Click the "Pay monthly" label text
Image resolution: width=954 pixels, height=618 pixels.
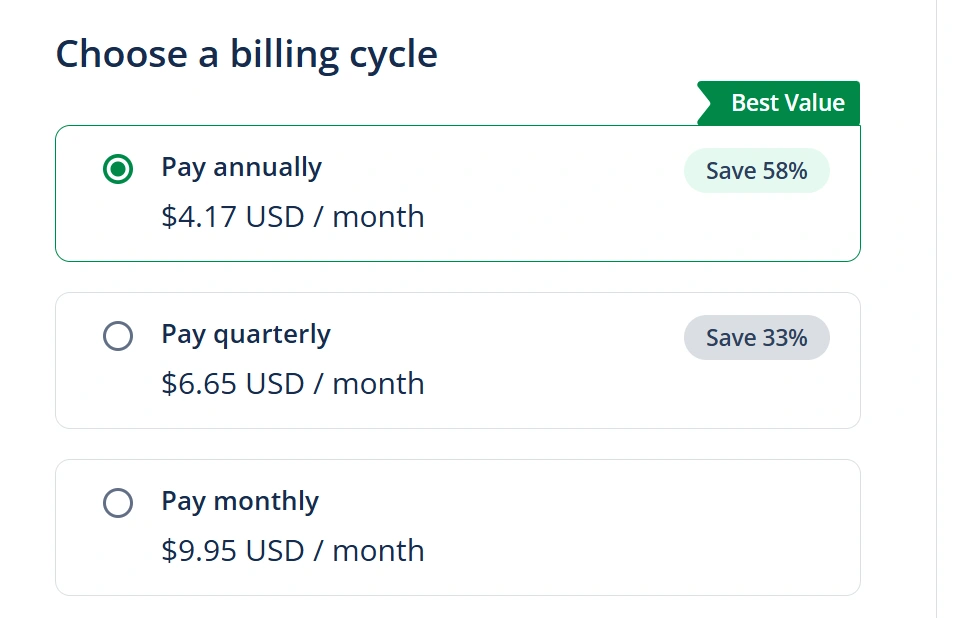240,501
